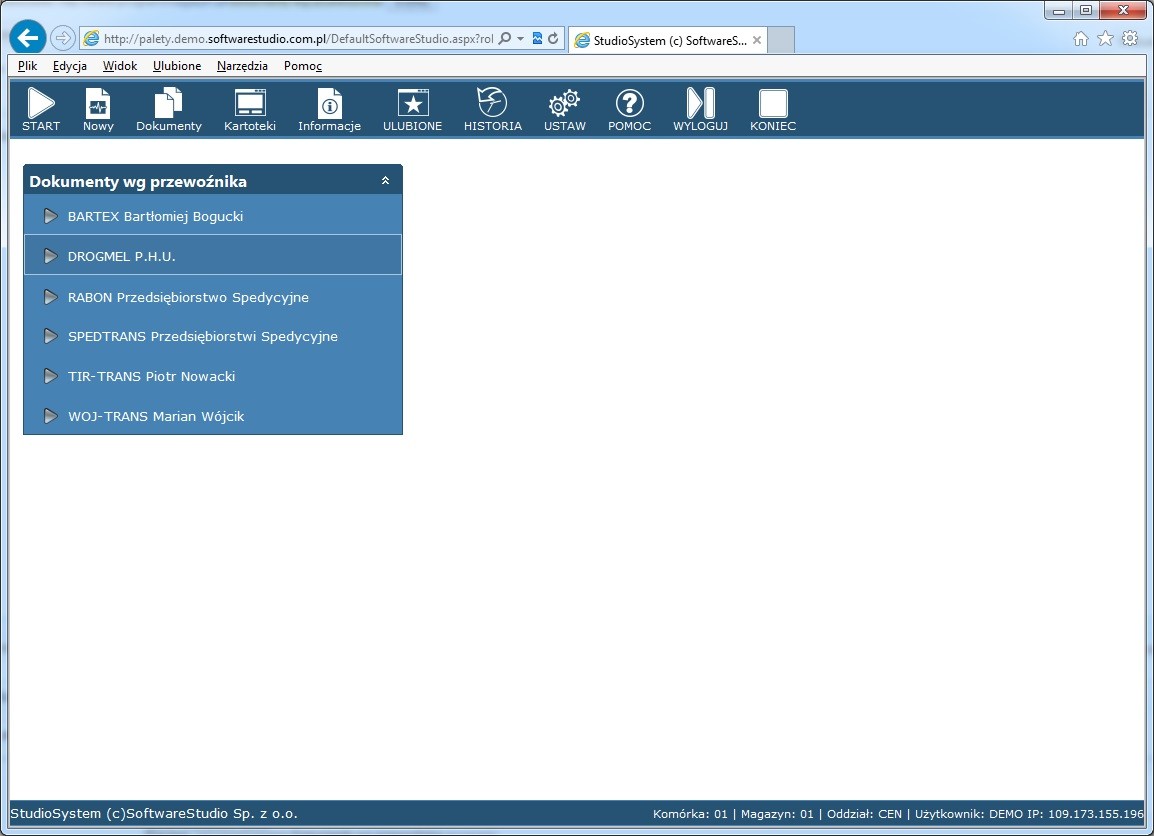Open the POMOC question mark icon
Viewport: 1154px width, 836px height.
[629, 103]
